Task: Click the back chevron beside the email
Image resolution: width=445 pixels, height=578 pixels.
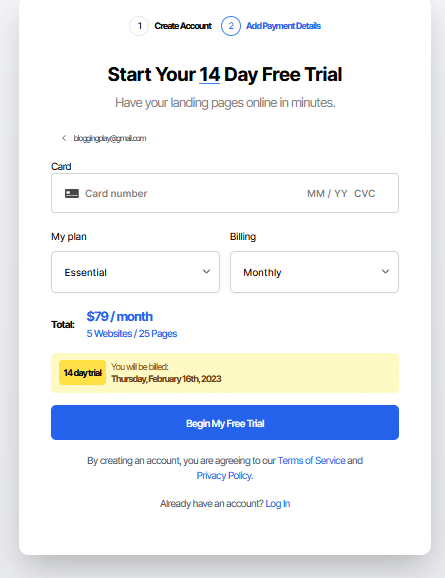Action: (x=64, y=138)
